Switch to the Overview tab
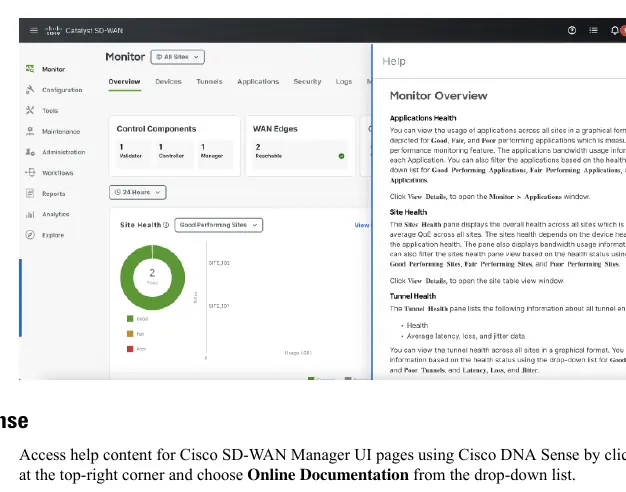This screenshot has width=626, height=492. click(x=124, y=81)
